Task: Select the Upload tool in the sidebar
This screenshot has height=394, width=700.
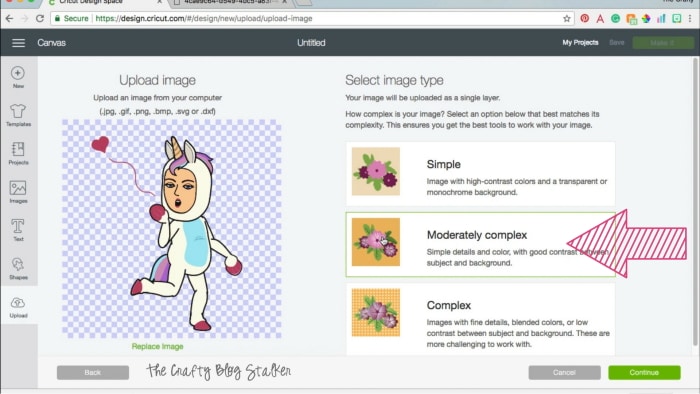Action: pyautogui.click(x=18, y=307)
